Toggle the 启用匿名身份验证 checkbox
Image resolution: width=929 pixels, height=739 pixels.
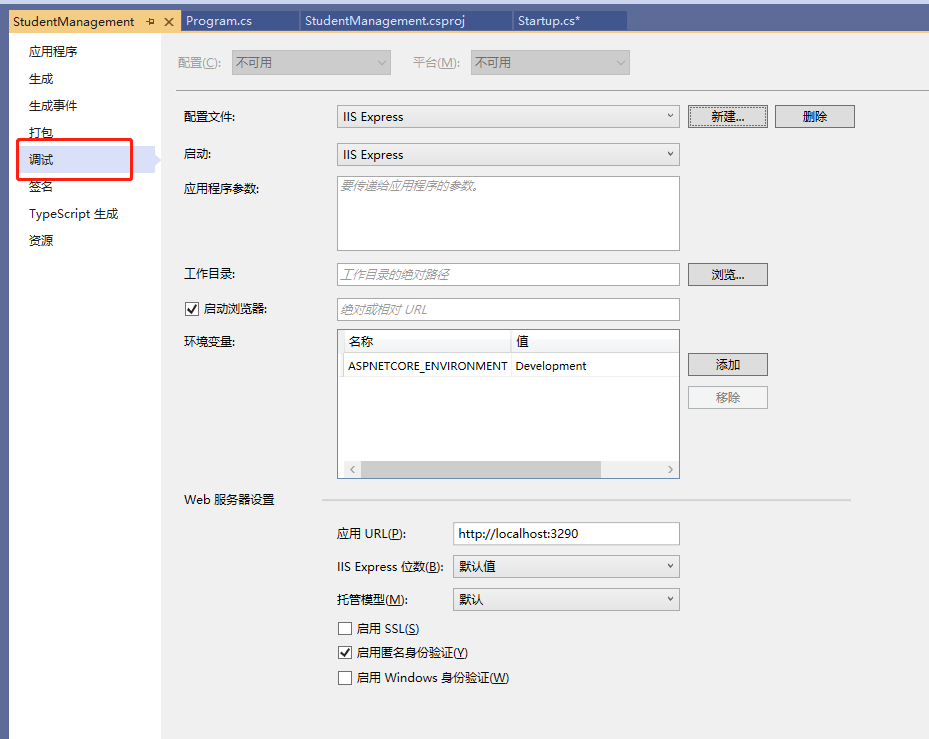click(x=345, y=652)
